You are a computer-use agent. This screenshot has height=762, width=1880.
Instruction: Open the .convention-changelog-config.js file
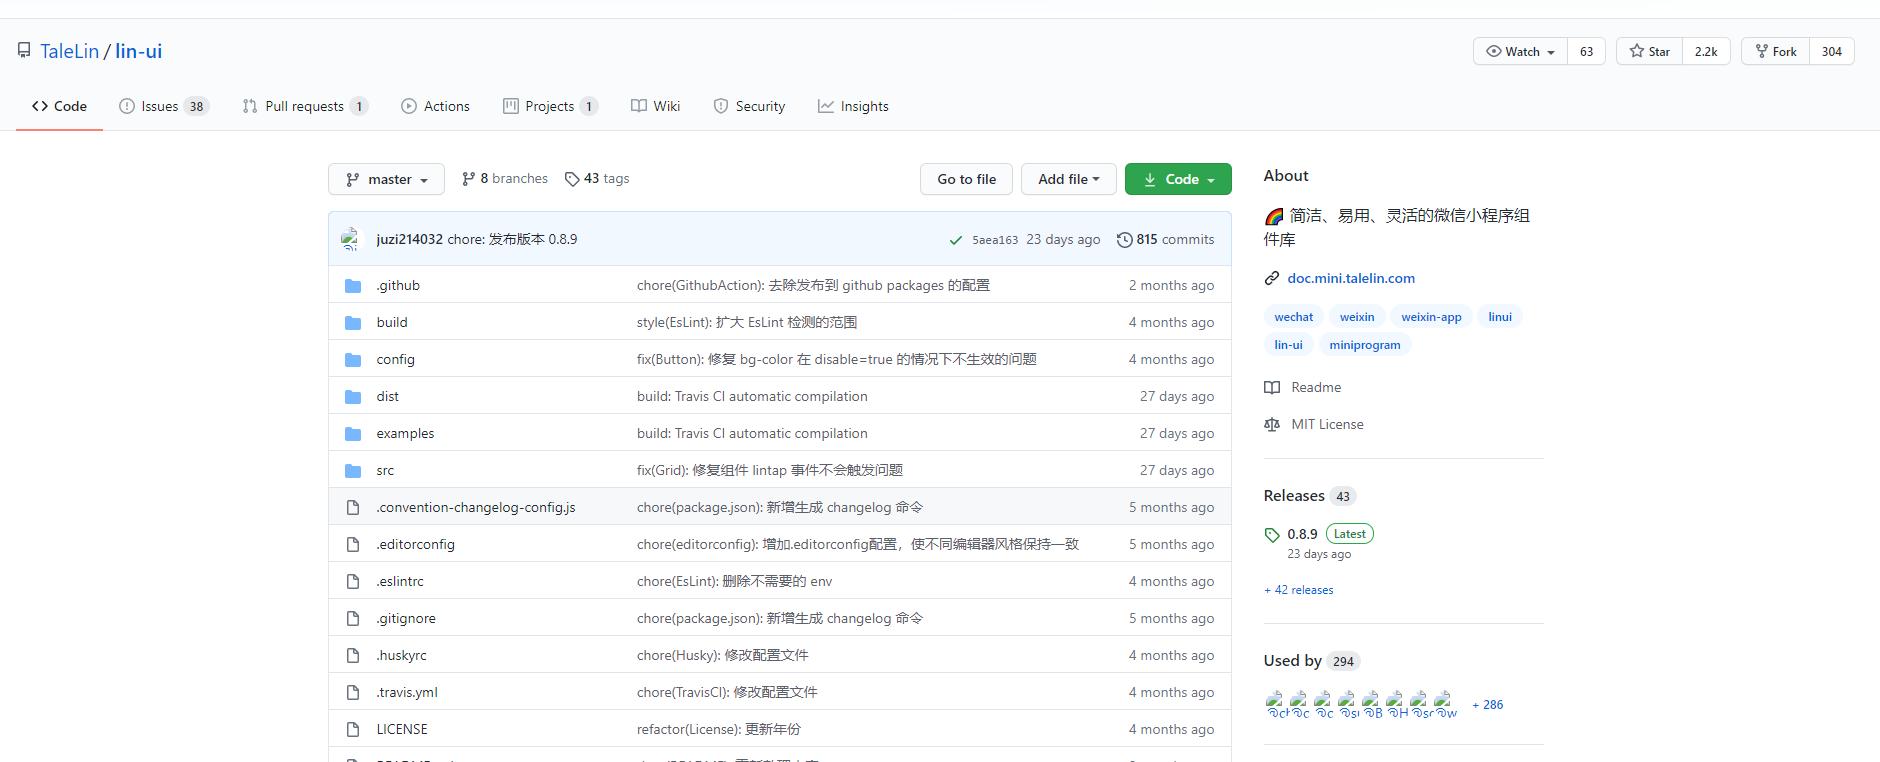(x=476, y=507)
